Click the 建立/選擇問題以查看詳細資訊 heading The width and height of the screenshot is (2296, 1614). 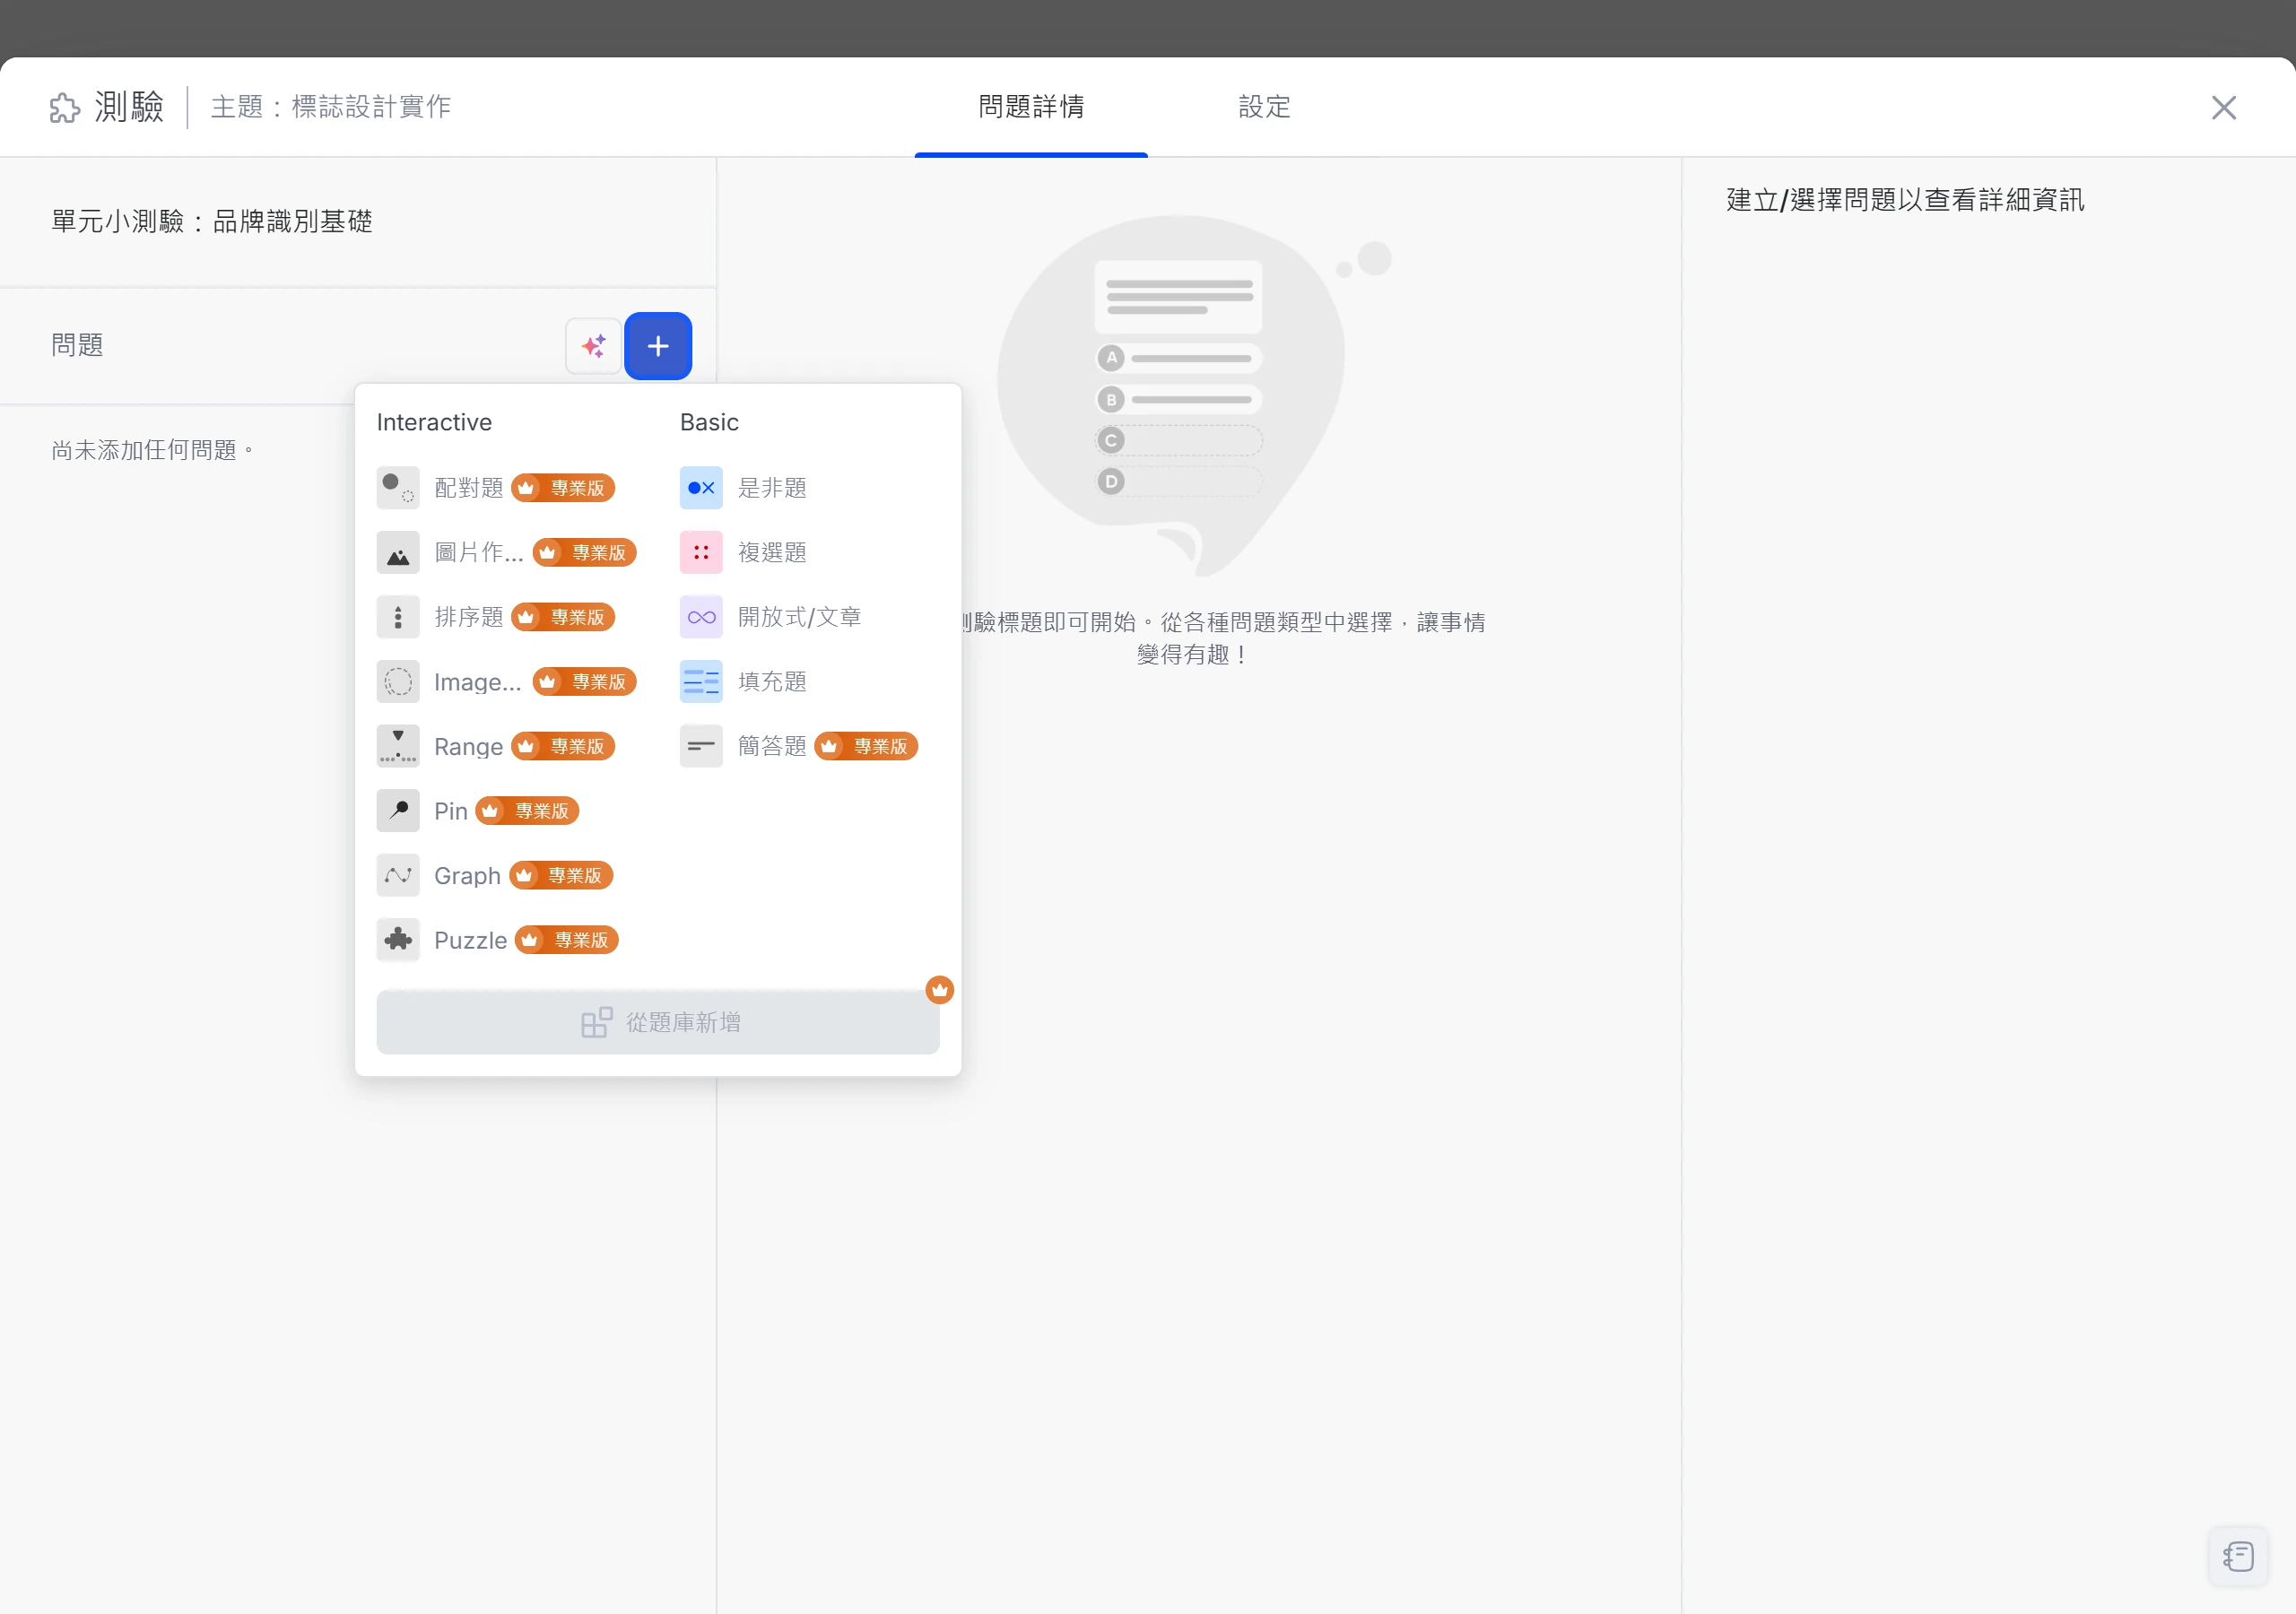1905,200
